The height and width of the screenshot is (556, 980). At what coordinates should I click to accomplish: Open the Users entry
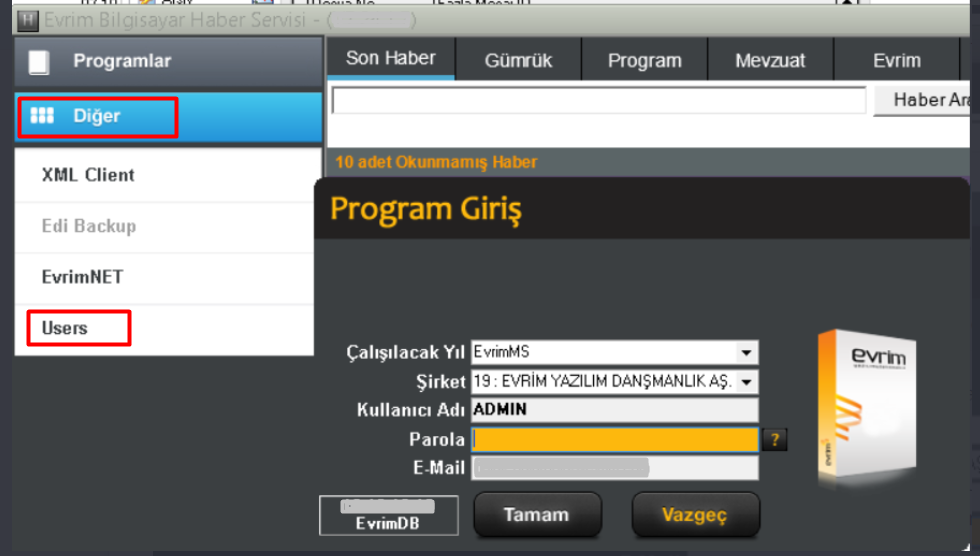click(x=164, y=329)
